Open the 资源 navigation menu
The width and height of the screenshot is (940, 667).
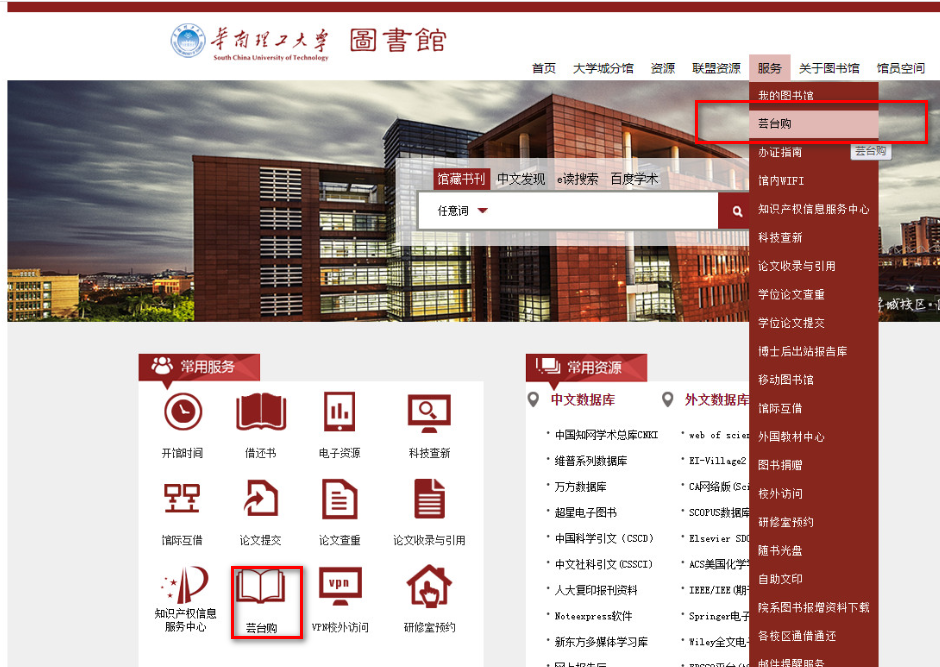[663, 68]
